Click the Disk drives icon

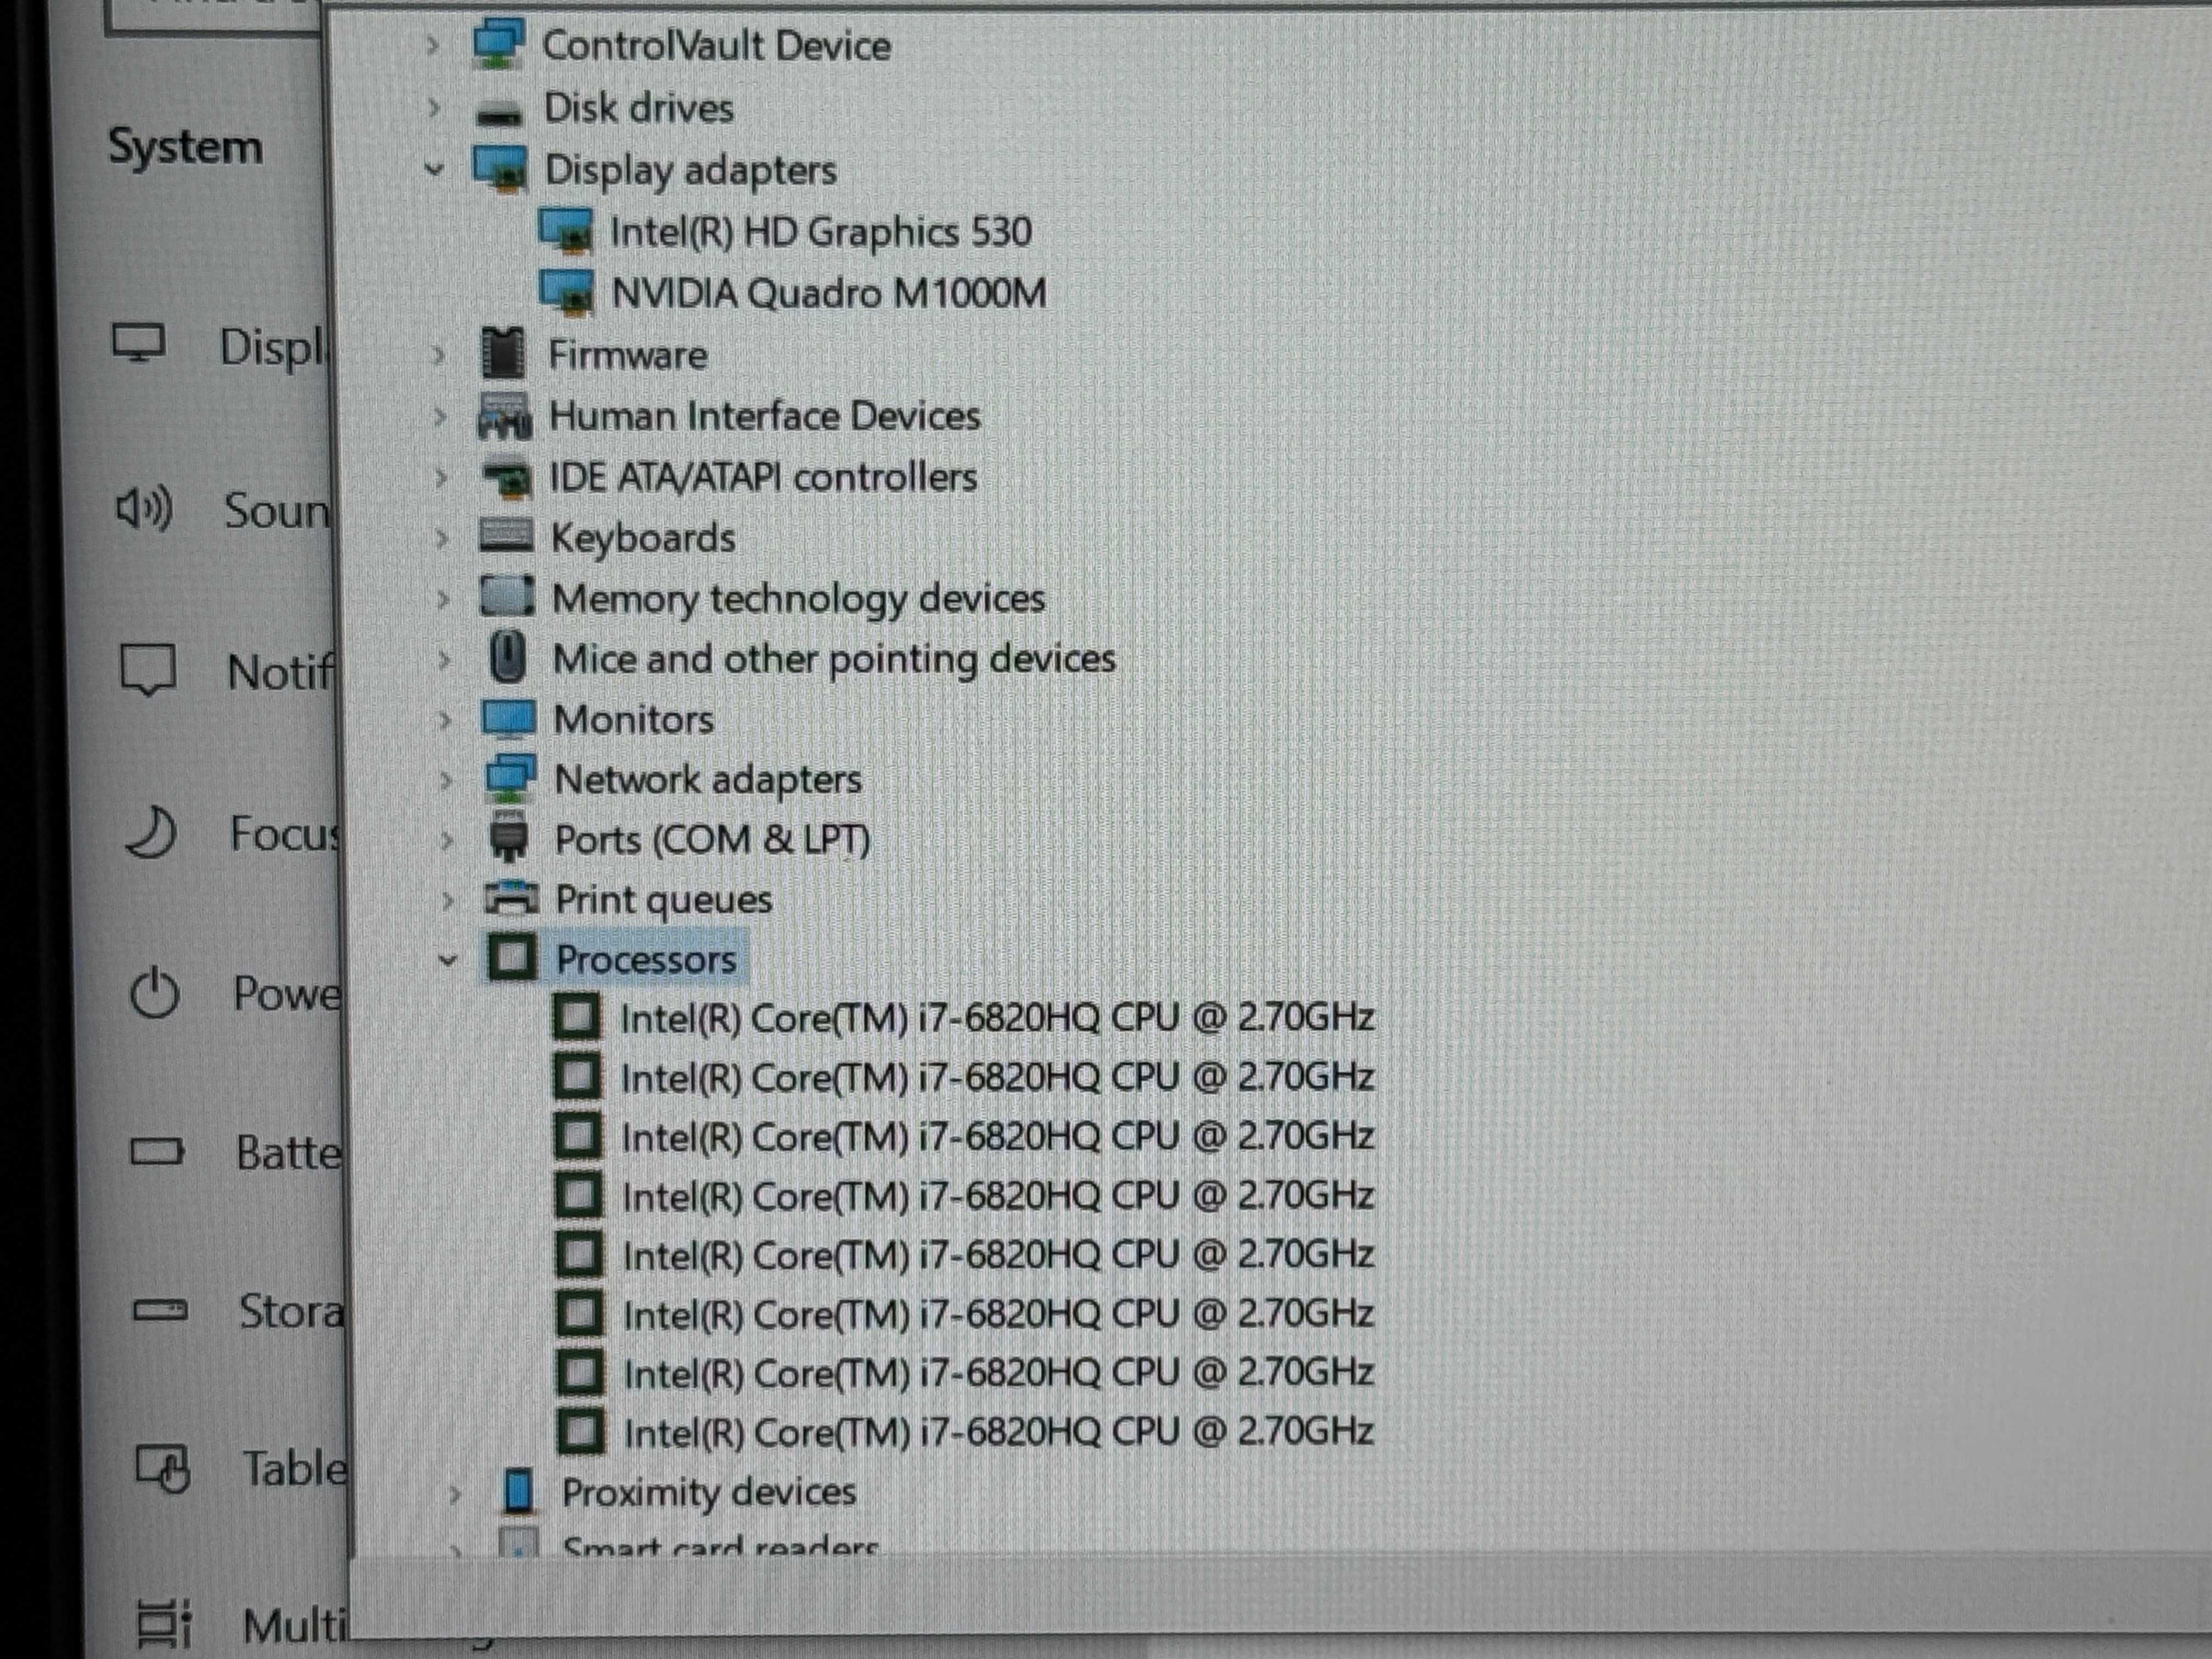coord(499,113)
